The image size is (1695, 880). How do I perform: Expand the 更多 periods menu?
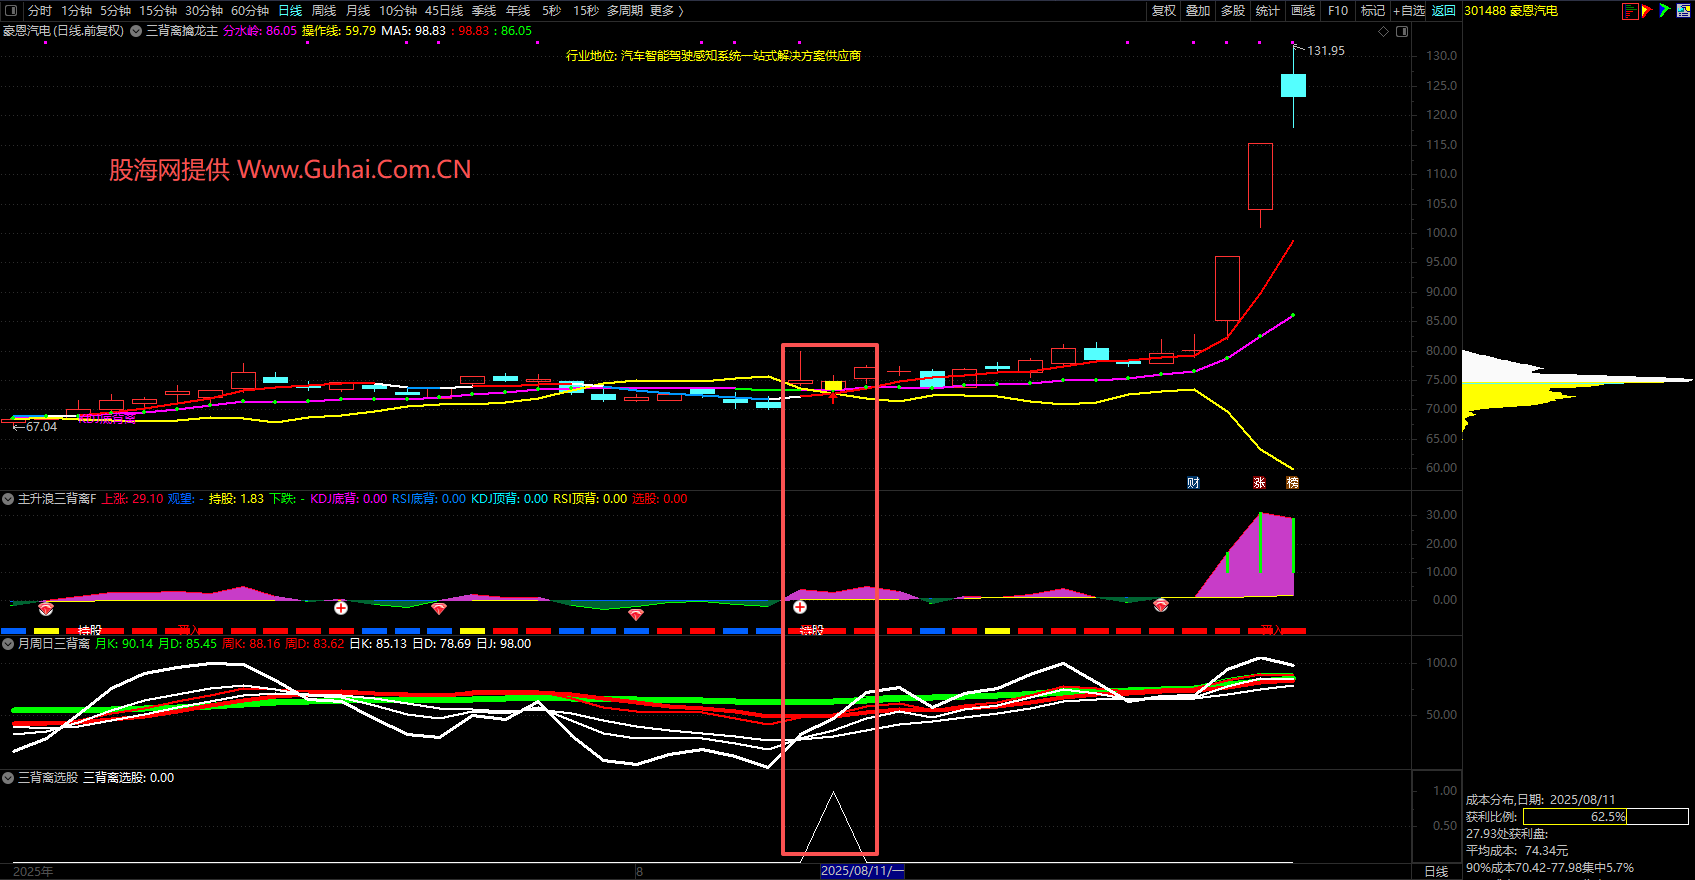point(666,11)
